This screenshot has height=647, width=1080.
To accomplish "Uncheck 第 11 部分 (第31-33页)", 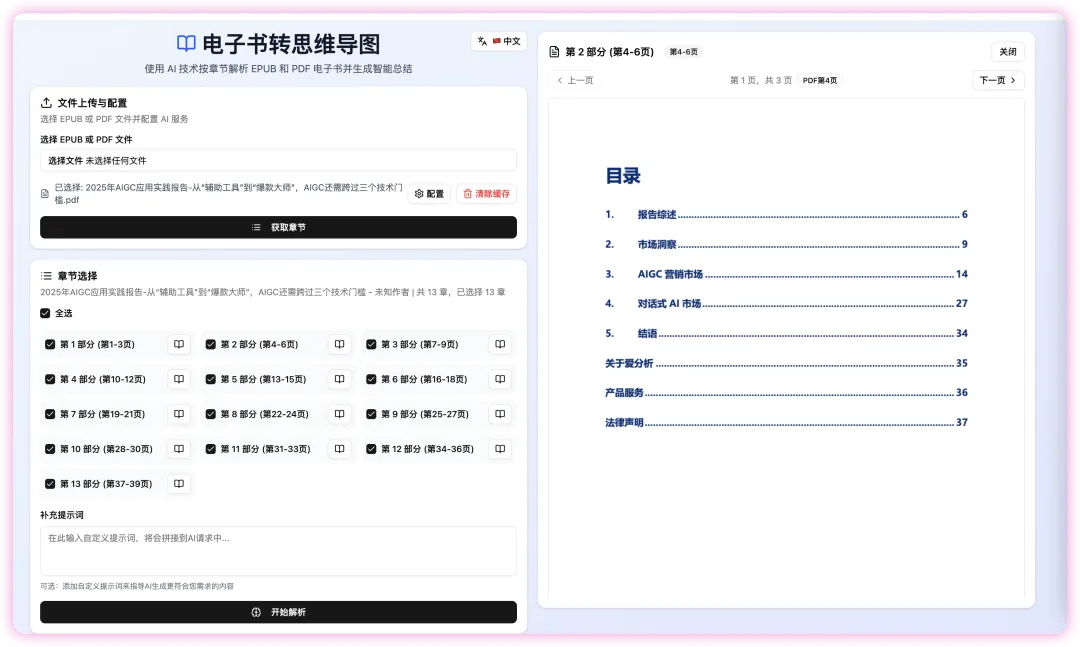I will pyautogui.click(x=211, y=449).
